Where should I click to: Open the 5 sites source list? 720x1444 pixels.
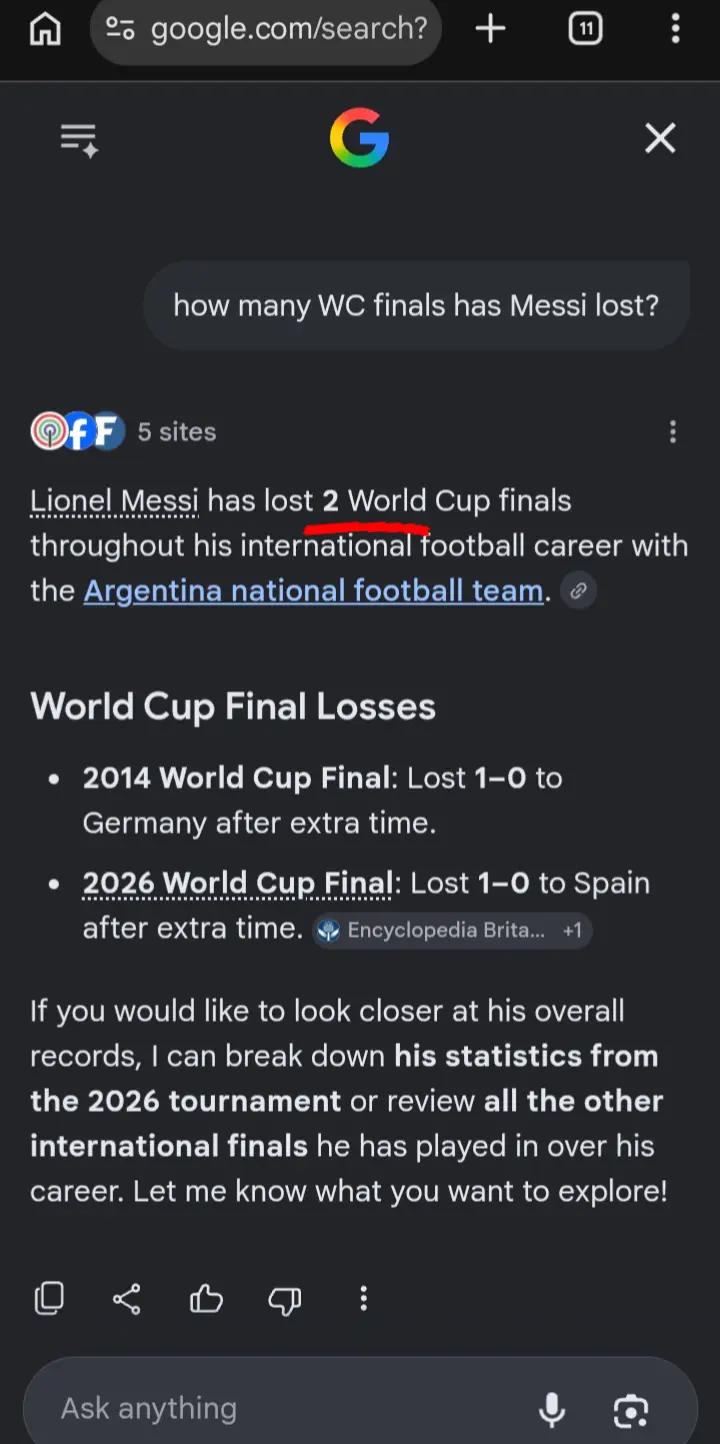(x=124, y=432)
